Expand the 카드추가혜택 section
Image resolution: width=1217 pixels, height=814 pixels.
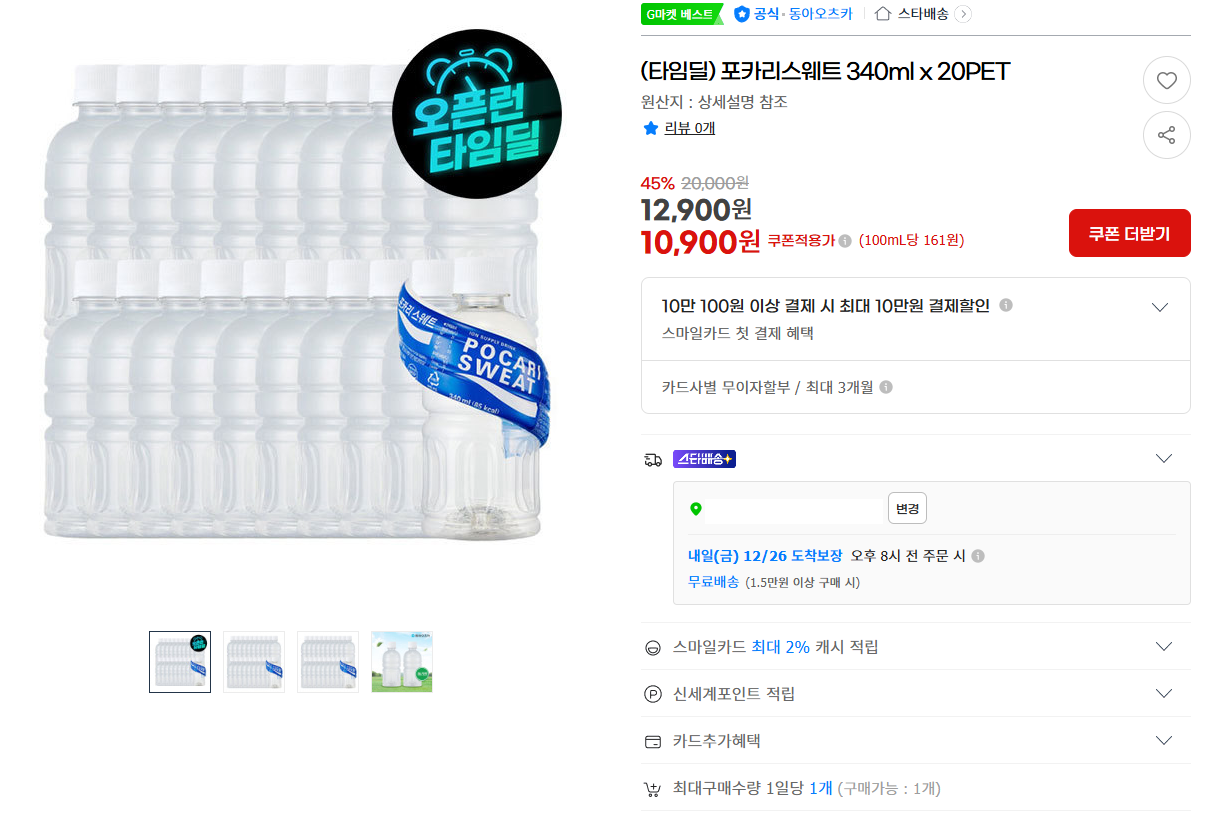1162,740
